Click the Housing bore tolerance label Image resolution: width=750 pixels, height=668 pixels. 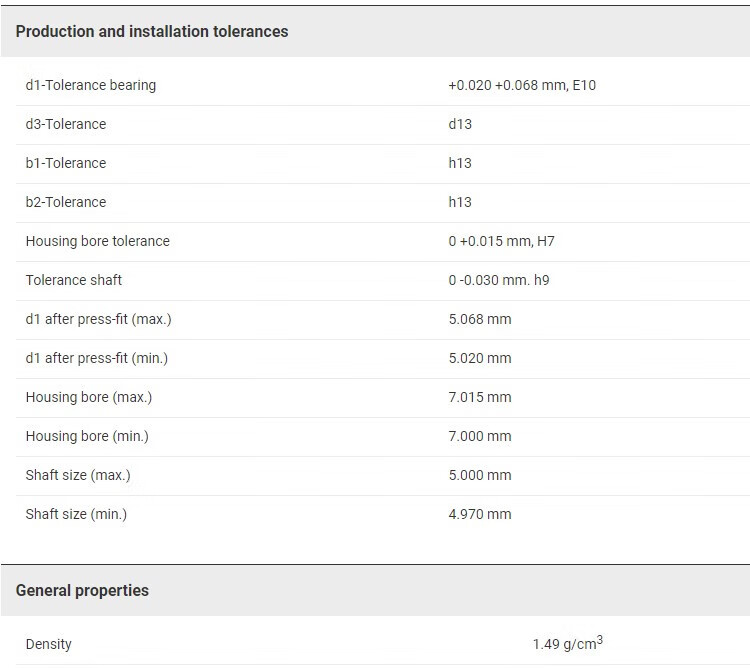(98, 241)
